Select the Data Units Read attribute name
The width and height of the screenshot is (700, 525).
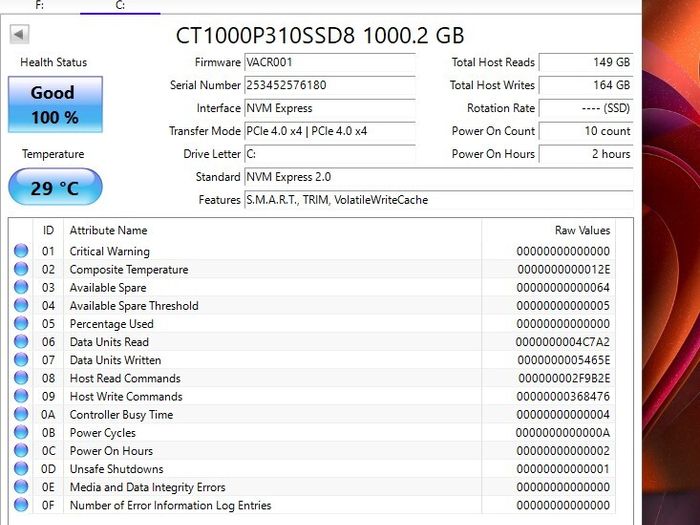coord(109,342)
